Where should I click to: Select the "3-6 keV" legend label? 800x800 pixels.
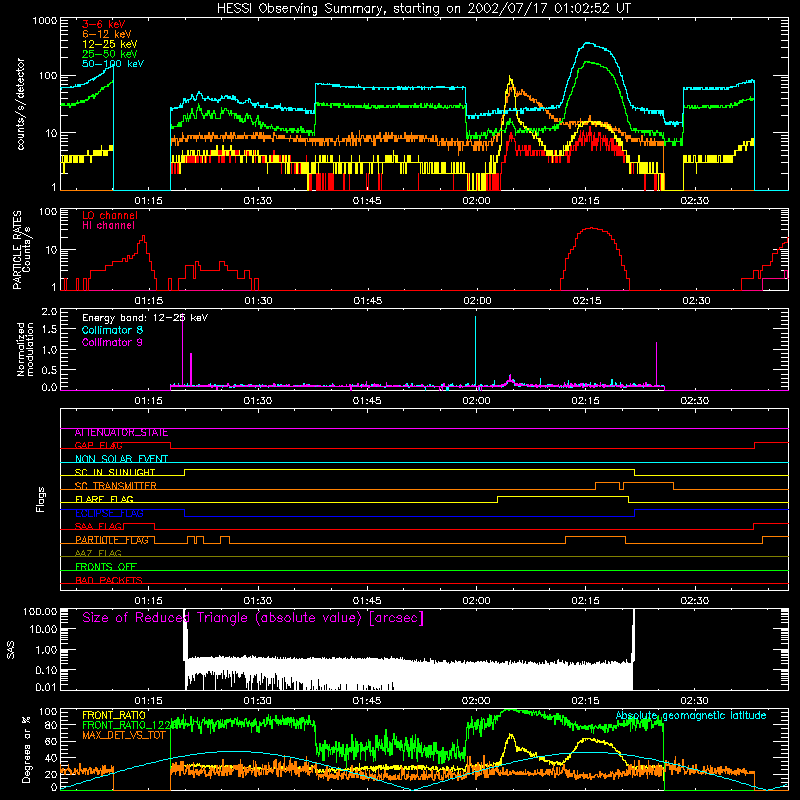(104, 24)
